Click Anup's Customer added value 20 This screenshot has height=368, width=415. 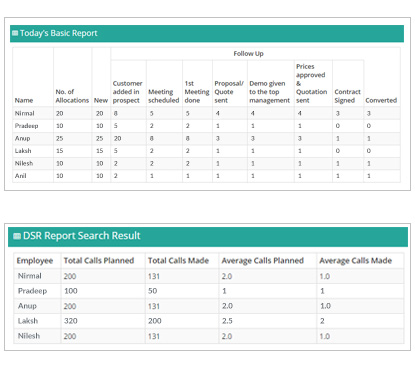tap(117, 138)
